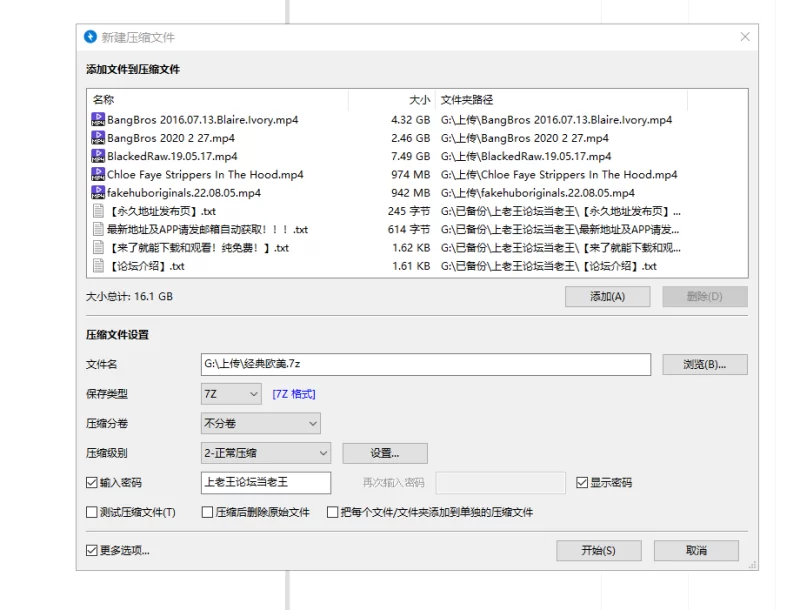Click the 614 字节 size cell
Screen dimensions: 800x610
[x=409, y=229]
